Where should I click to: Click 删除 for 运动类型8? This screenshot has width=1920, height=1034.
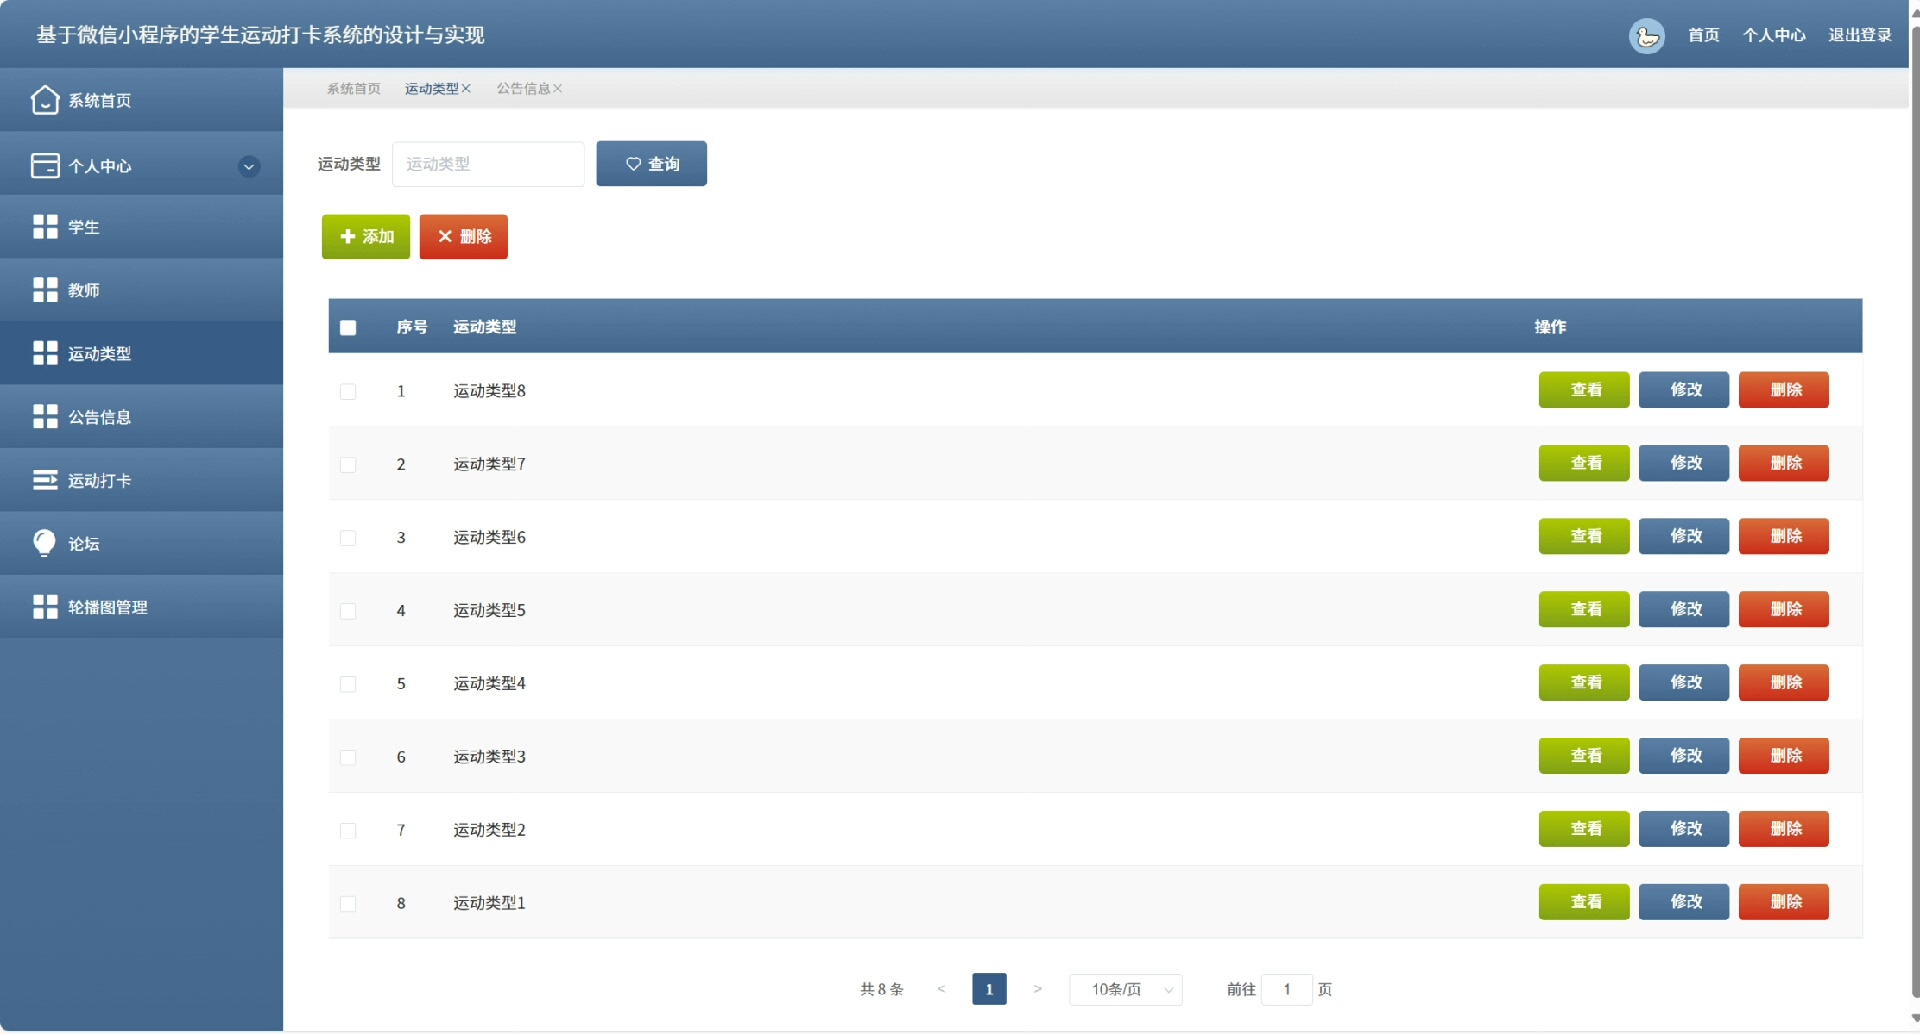click(1784, 390)
